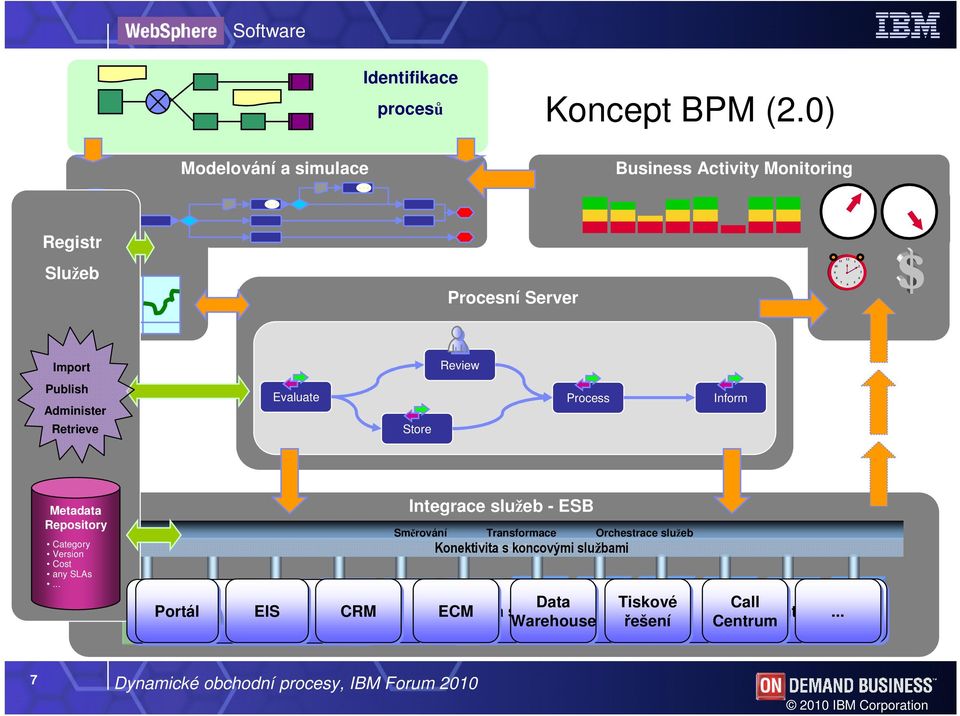Click the orange arrow from Procesní Server to Monitoring
This screenshot has height=716, width=960.
point(793,307)
